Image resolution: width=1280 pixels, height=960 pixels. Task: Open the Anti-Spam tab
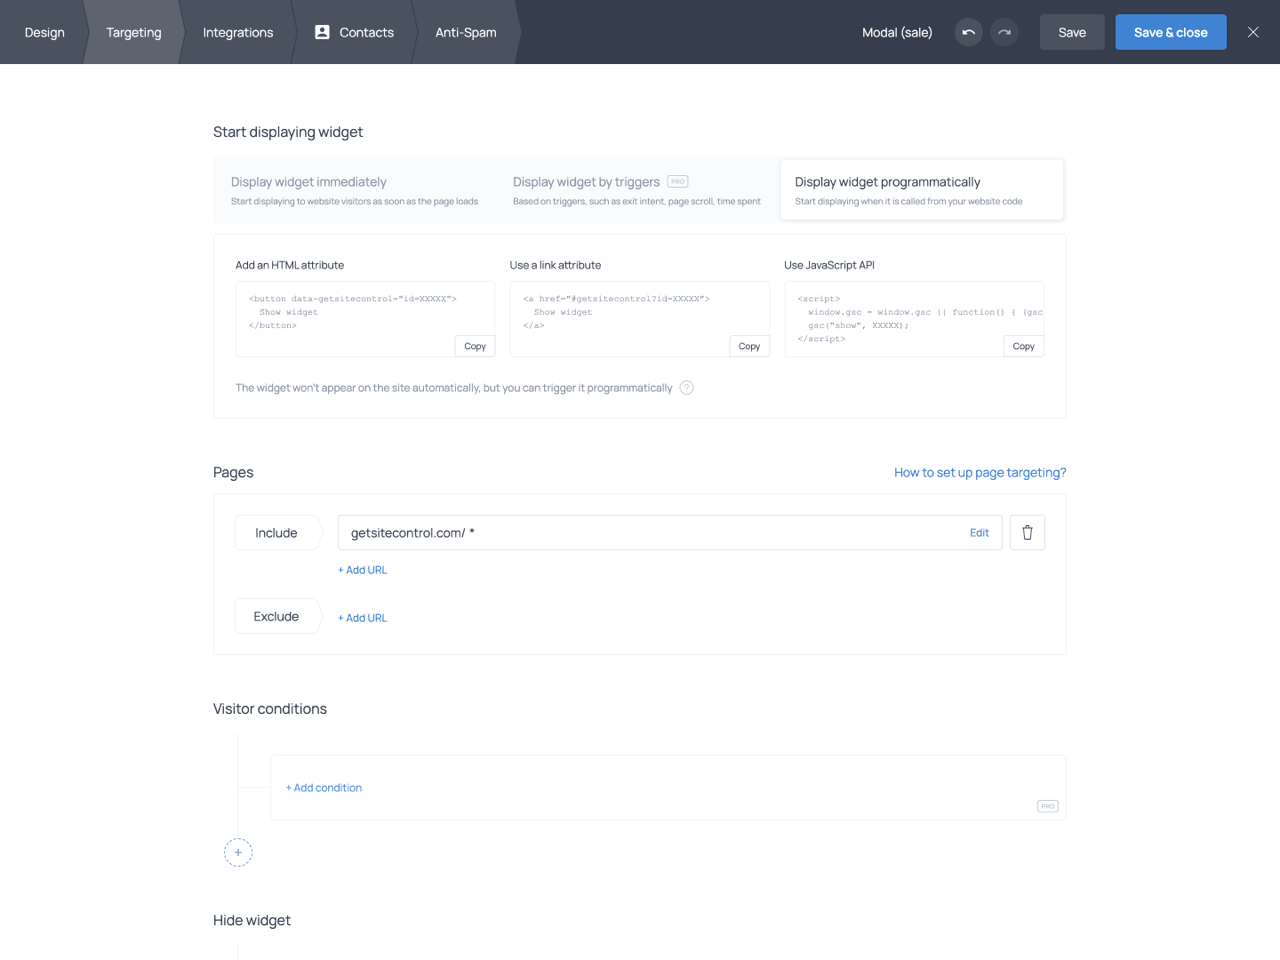tap(465, 32)
